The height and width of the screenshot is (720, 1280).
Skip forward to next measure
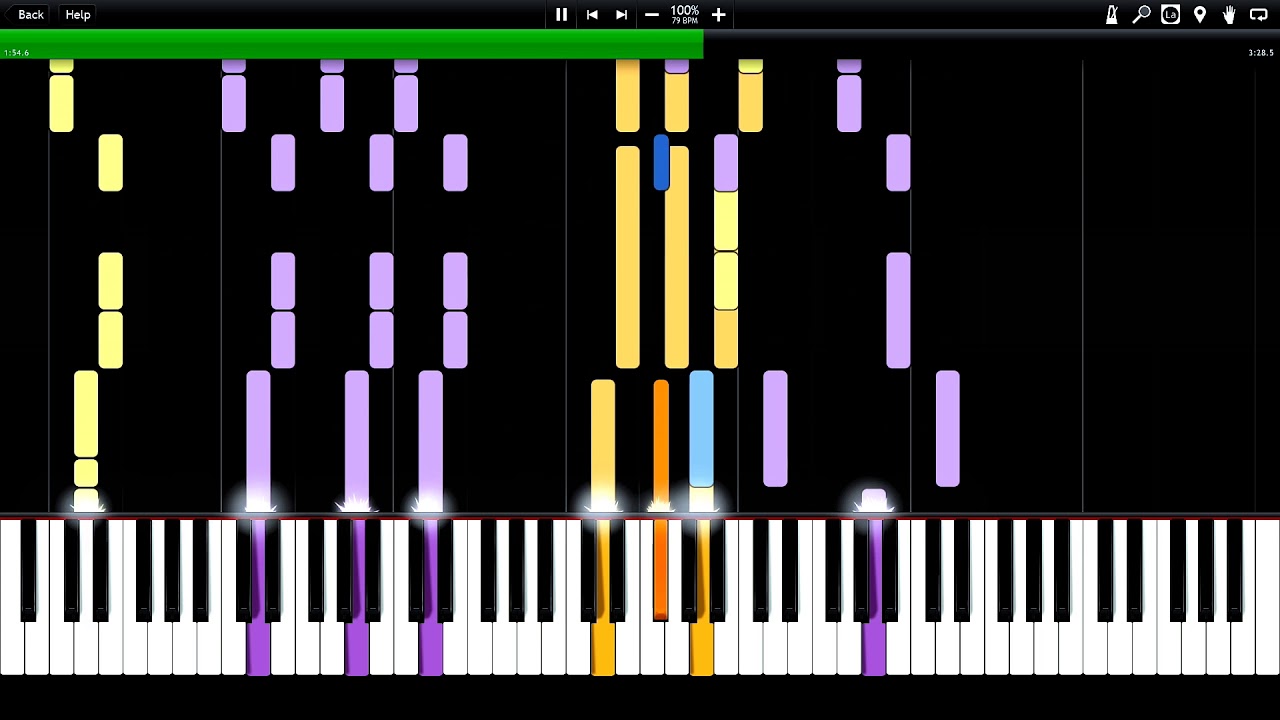coord(621,14)
